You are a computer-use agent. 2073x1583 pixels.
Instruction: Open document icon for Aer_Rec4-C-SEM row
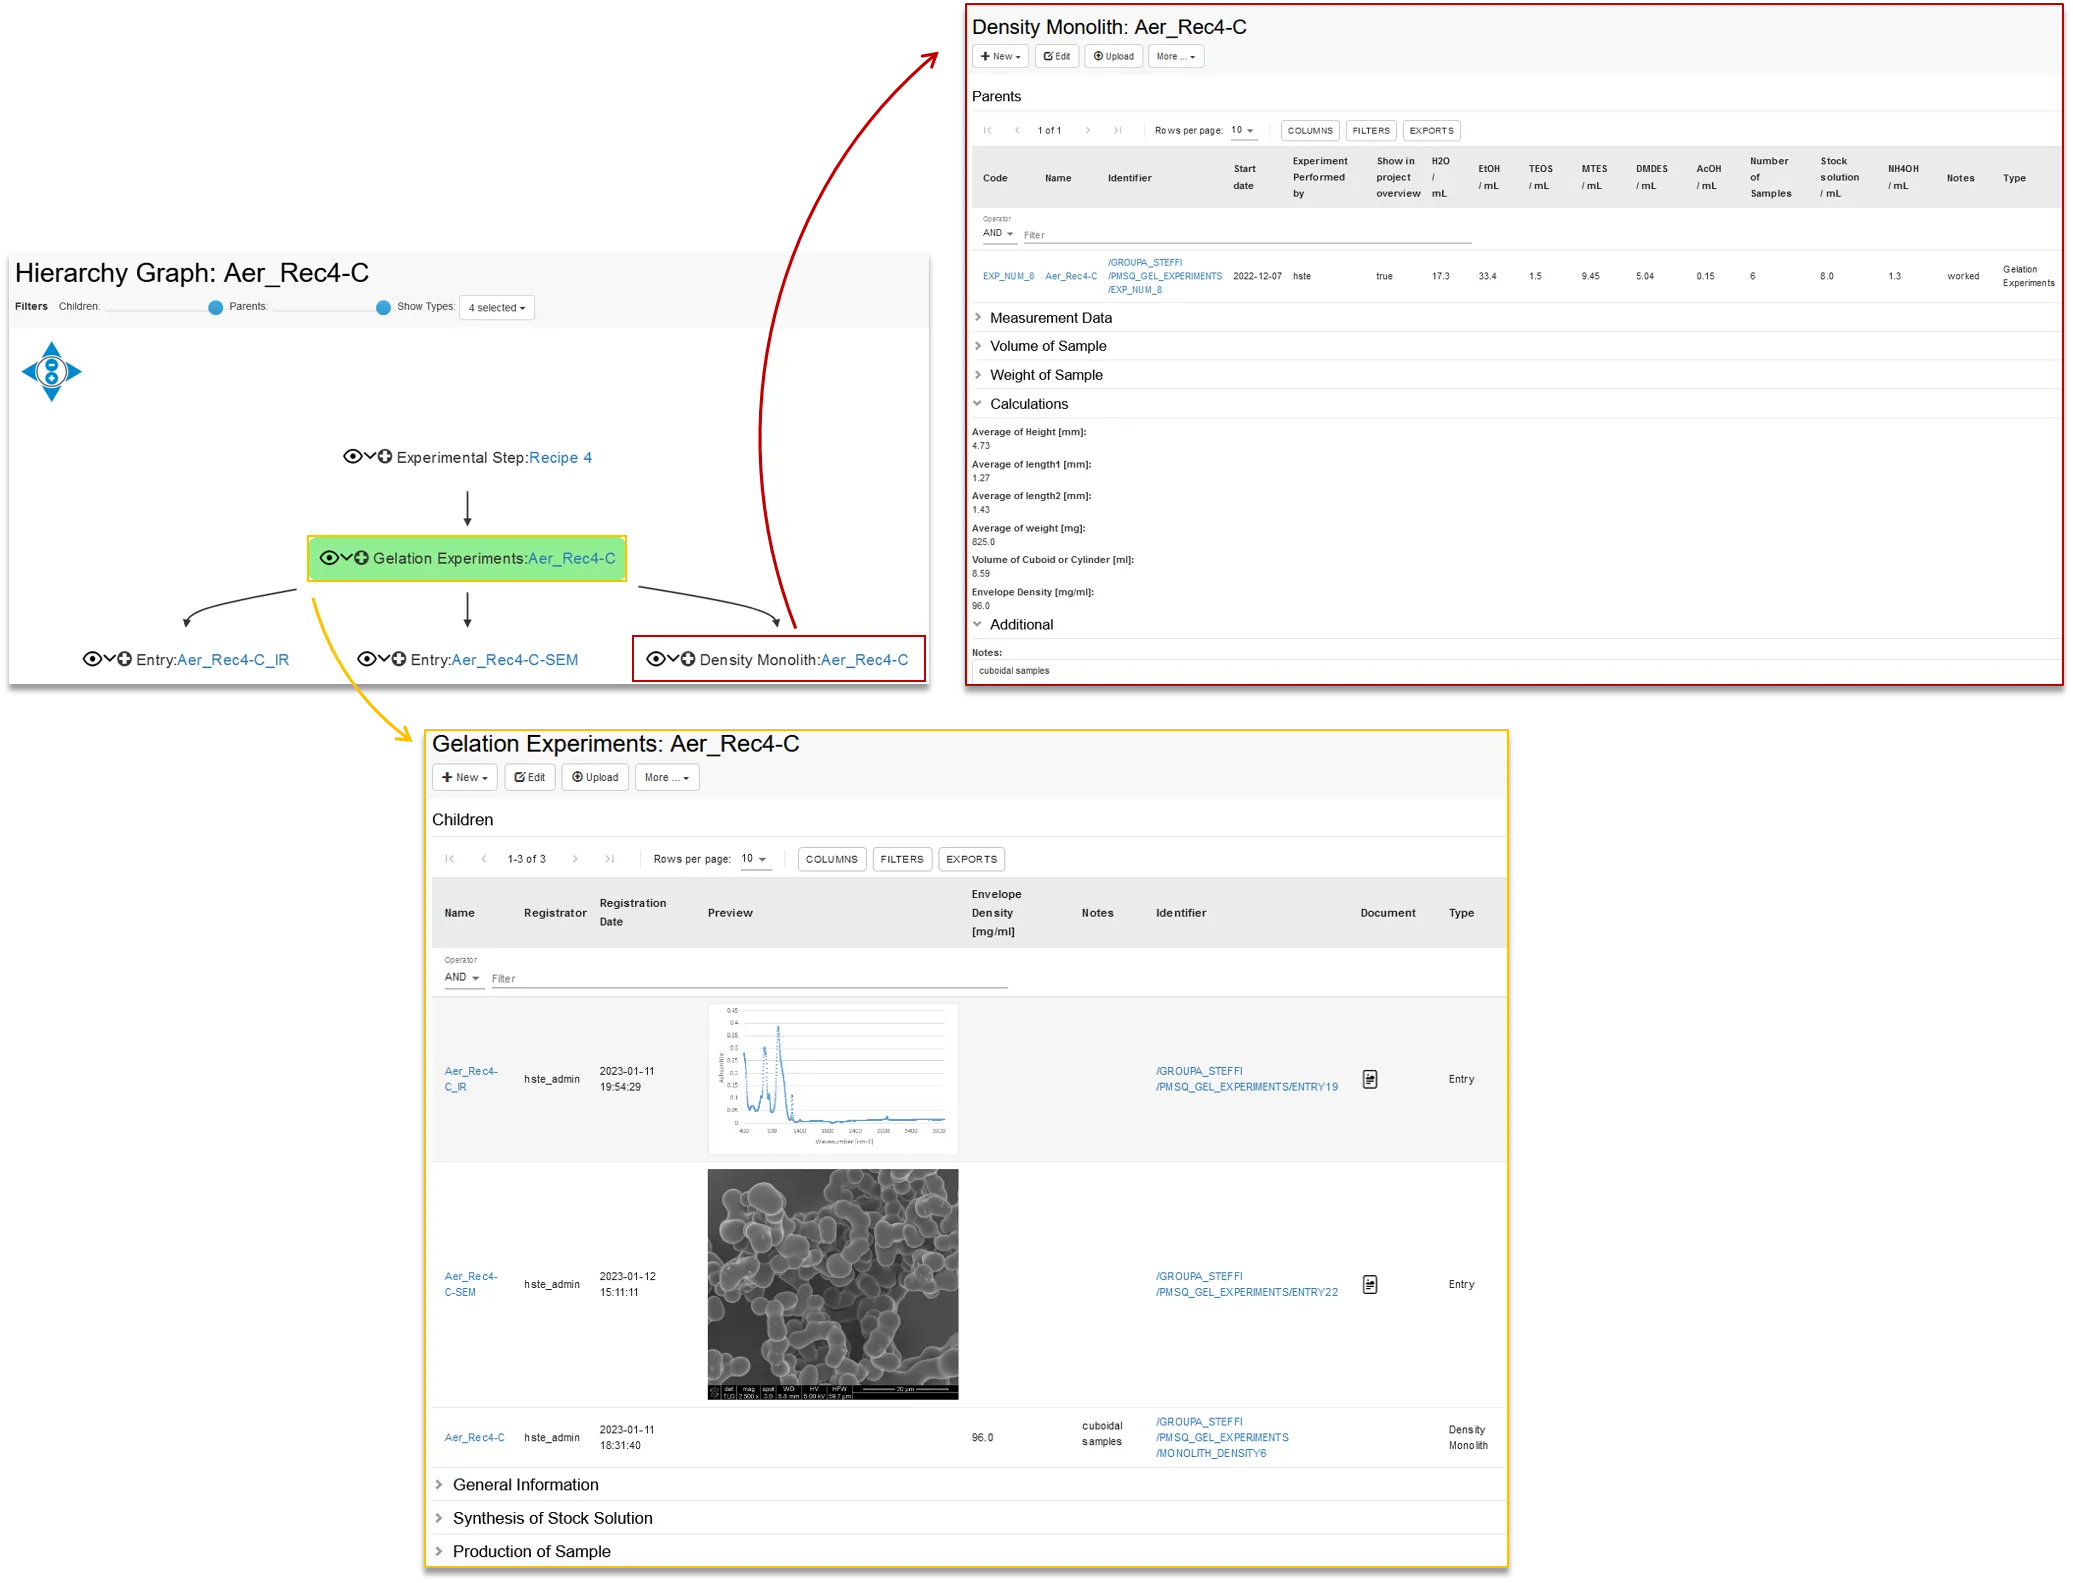coord(1370,1284)
